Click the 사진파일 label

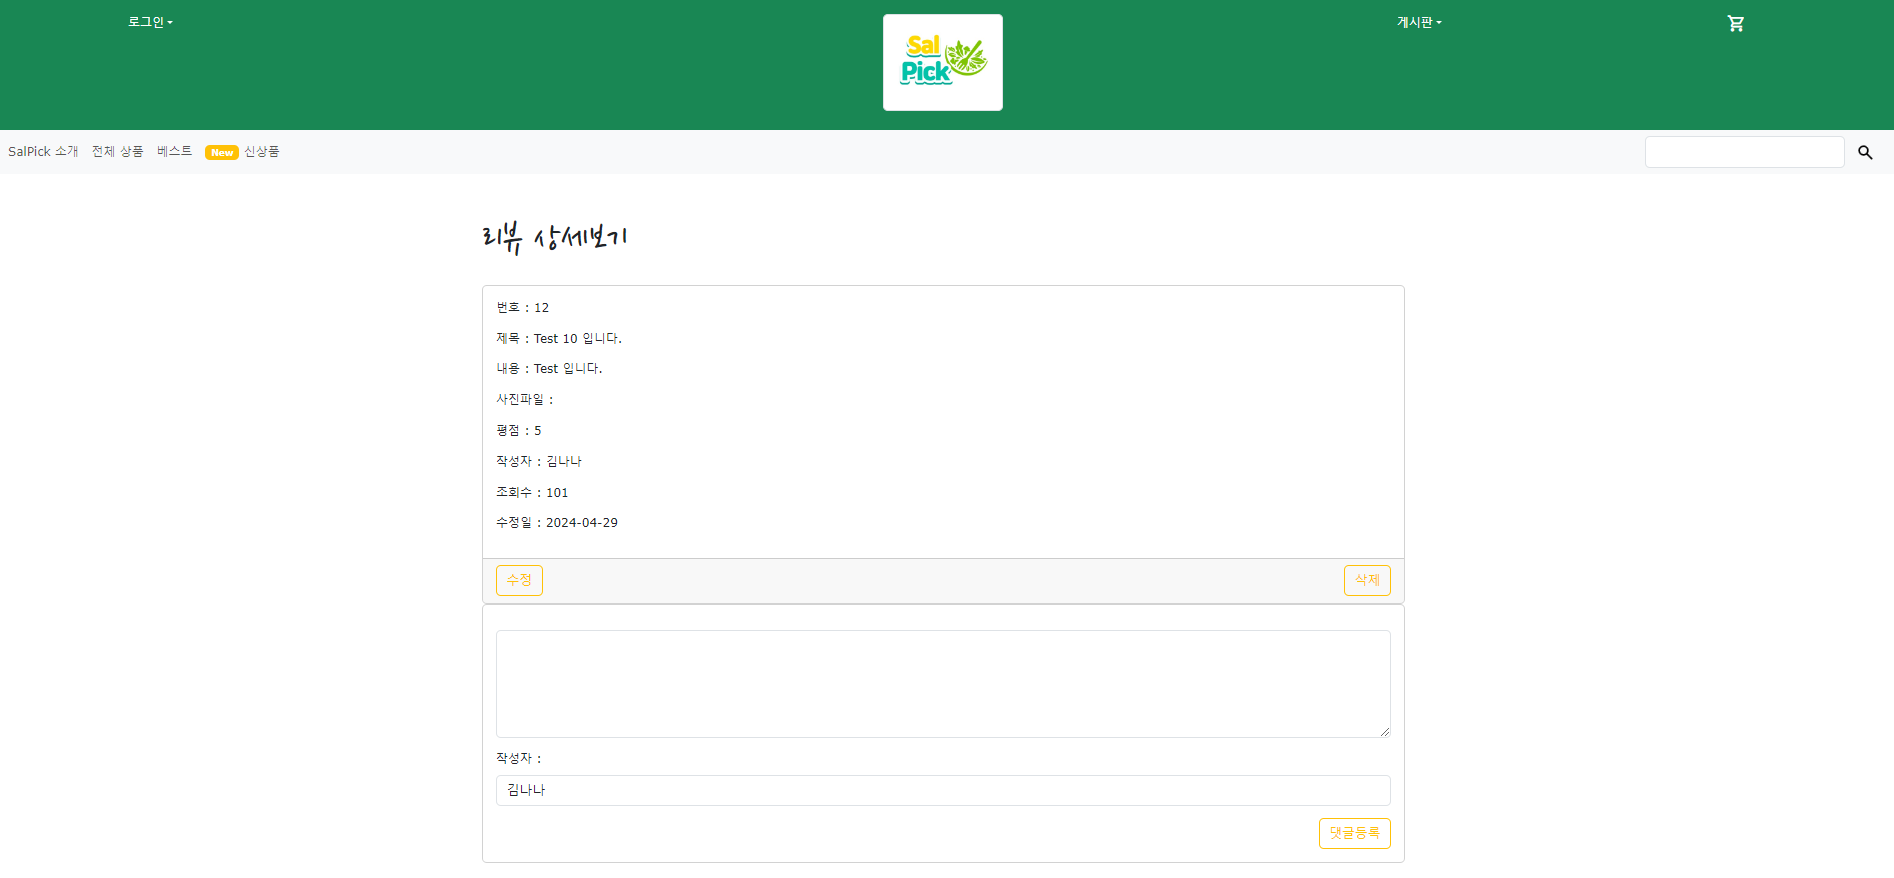point(524,400)
